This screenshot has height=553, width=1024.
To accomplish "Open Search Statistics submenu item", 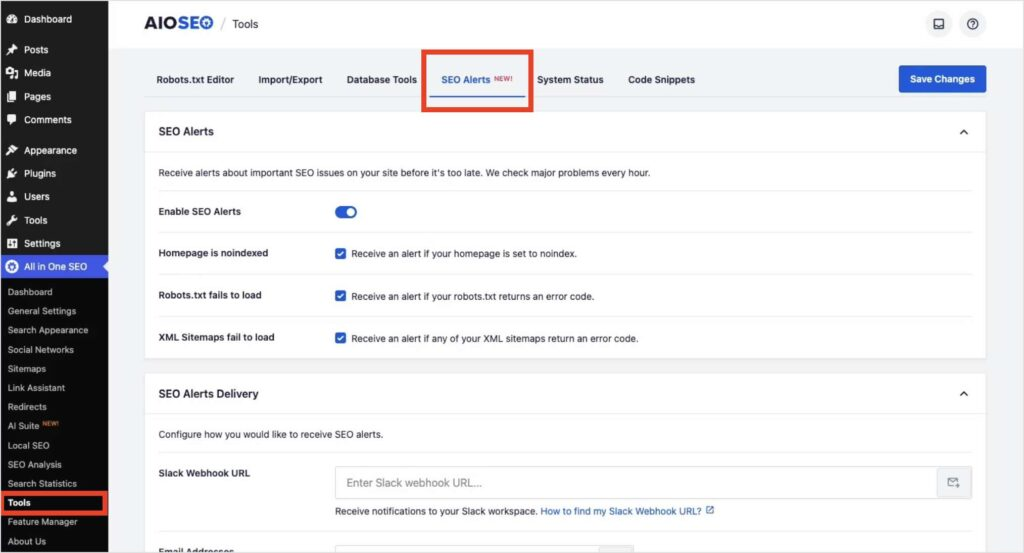I will [42, 483].
